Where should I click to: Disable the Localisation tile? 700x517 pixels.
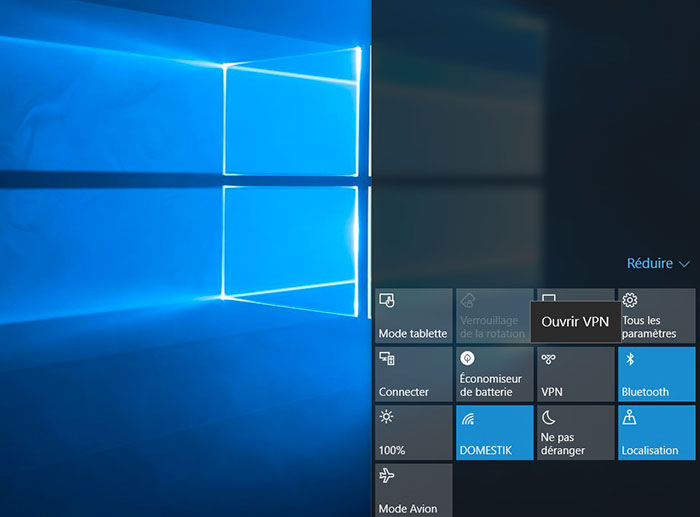click(657, 433)
